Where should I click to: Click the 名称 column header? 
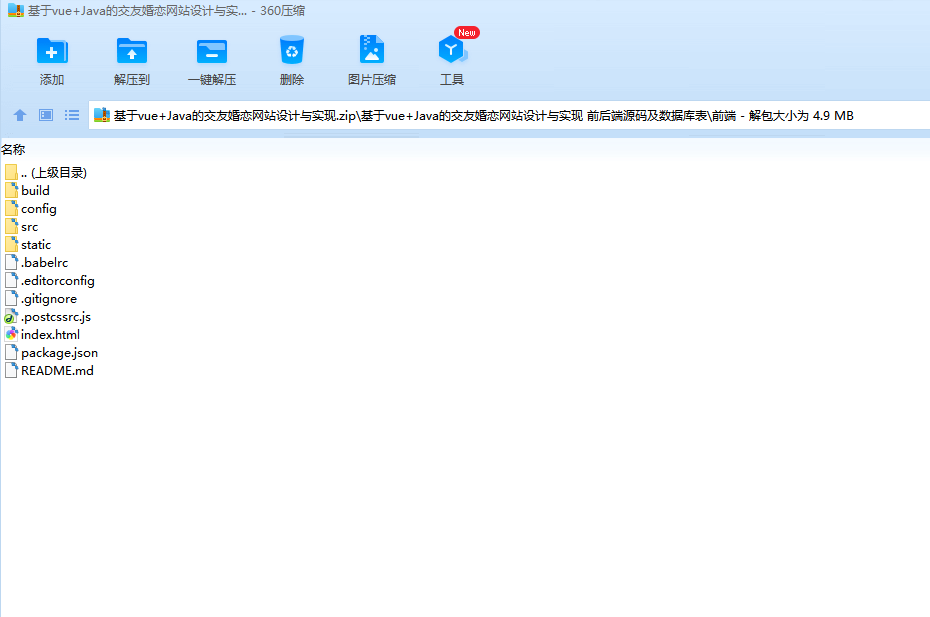click(x=13, y=150)
